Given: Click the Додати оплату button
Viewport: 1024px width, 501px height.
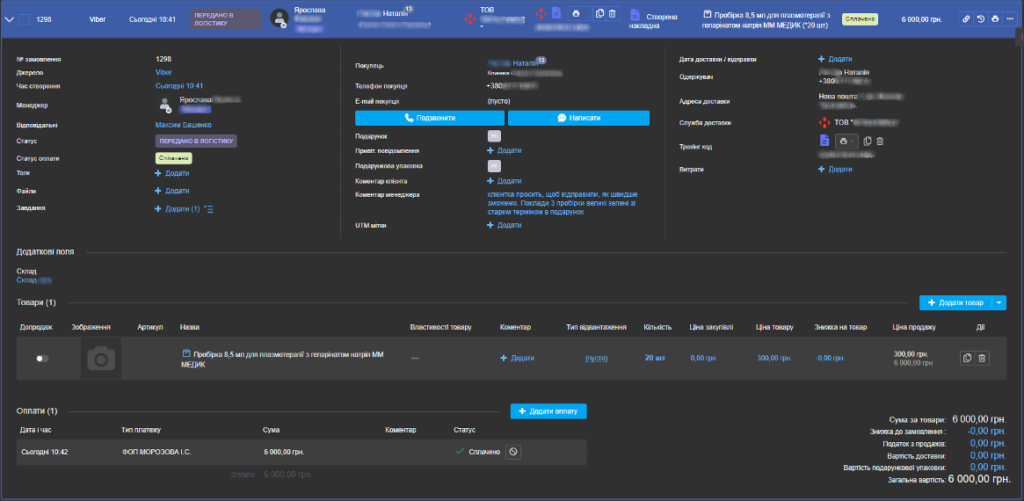Looking at the screenshot, I should pos(548,411).
